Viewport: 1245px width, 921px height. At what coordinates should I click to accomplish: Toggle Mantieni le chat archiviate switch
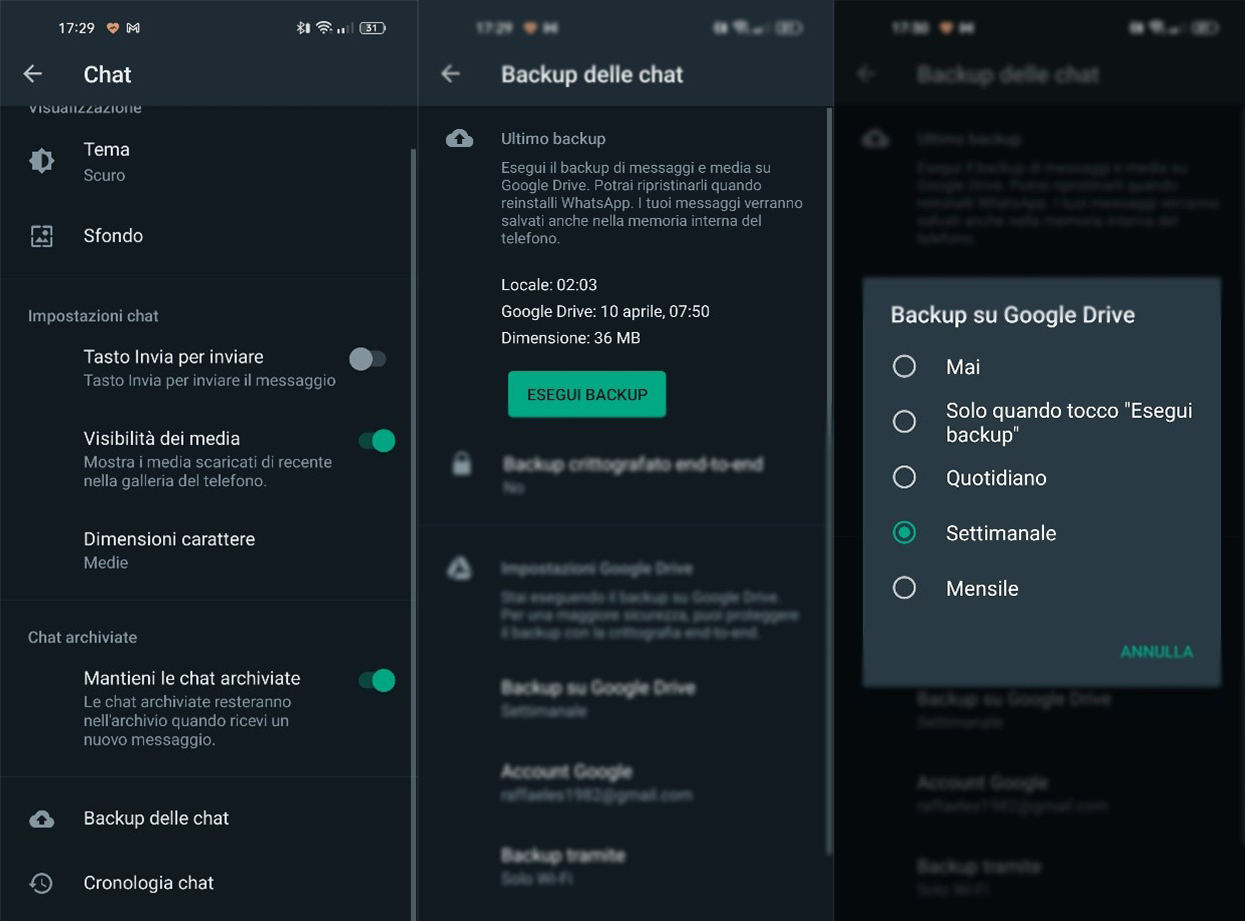tap(377, 680)
